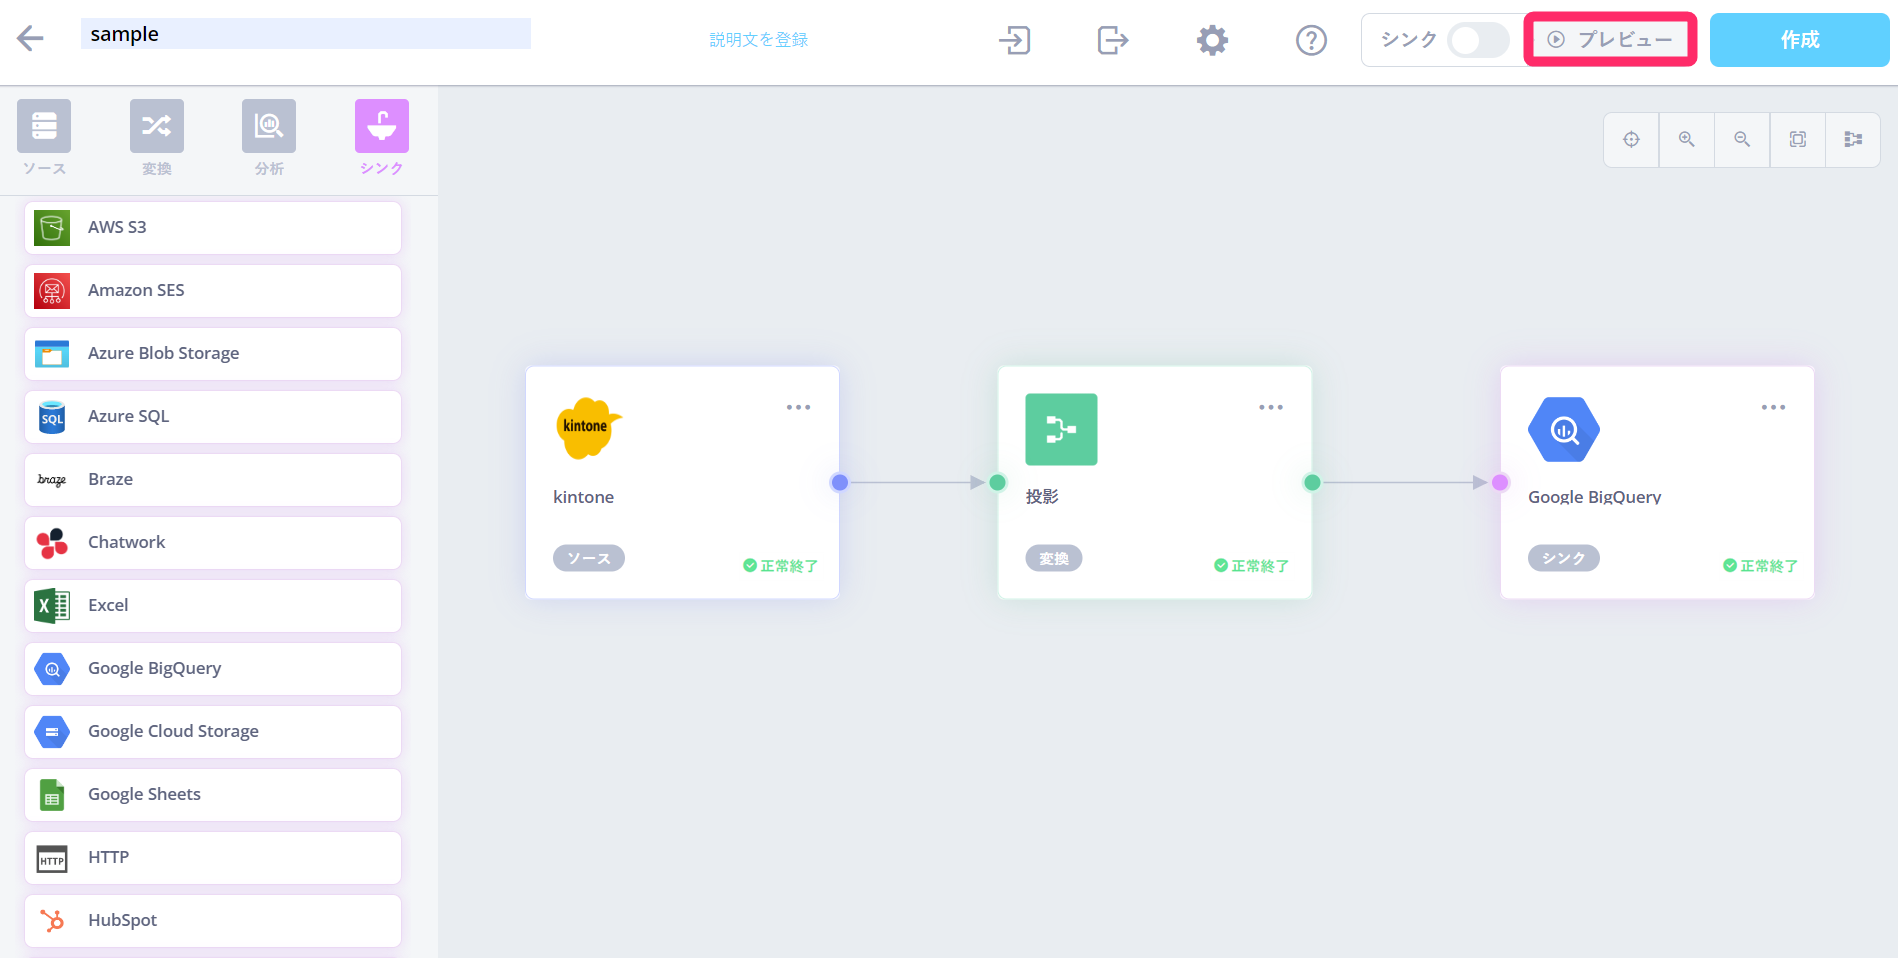1898x958 pixels.
Task: Click the auto-layout canvas icon
Action: pyautogui.click(x=1853, y=139)
